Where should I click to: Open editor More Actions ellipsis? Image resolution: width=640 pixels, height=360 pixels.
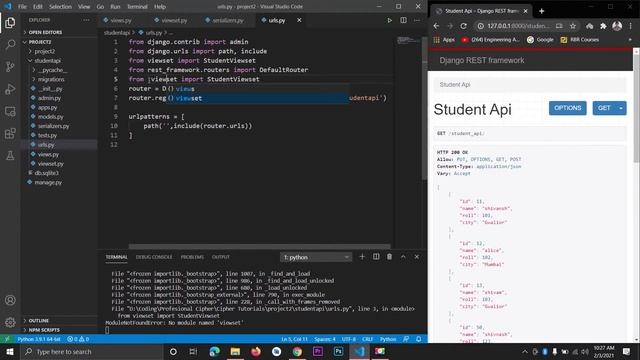[x=417, y=20]
